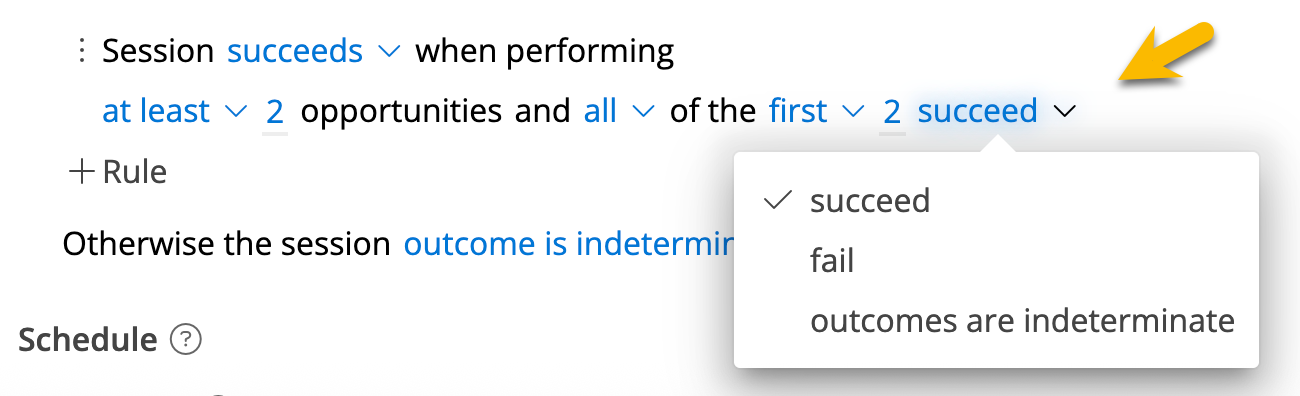Select the checked 'succeed' menu item

click(996, 201)
